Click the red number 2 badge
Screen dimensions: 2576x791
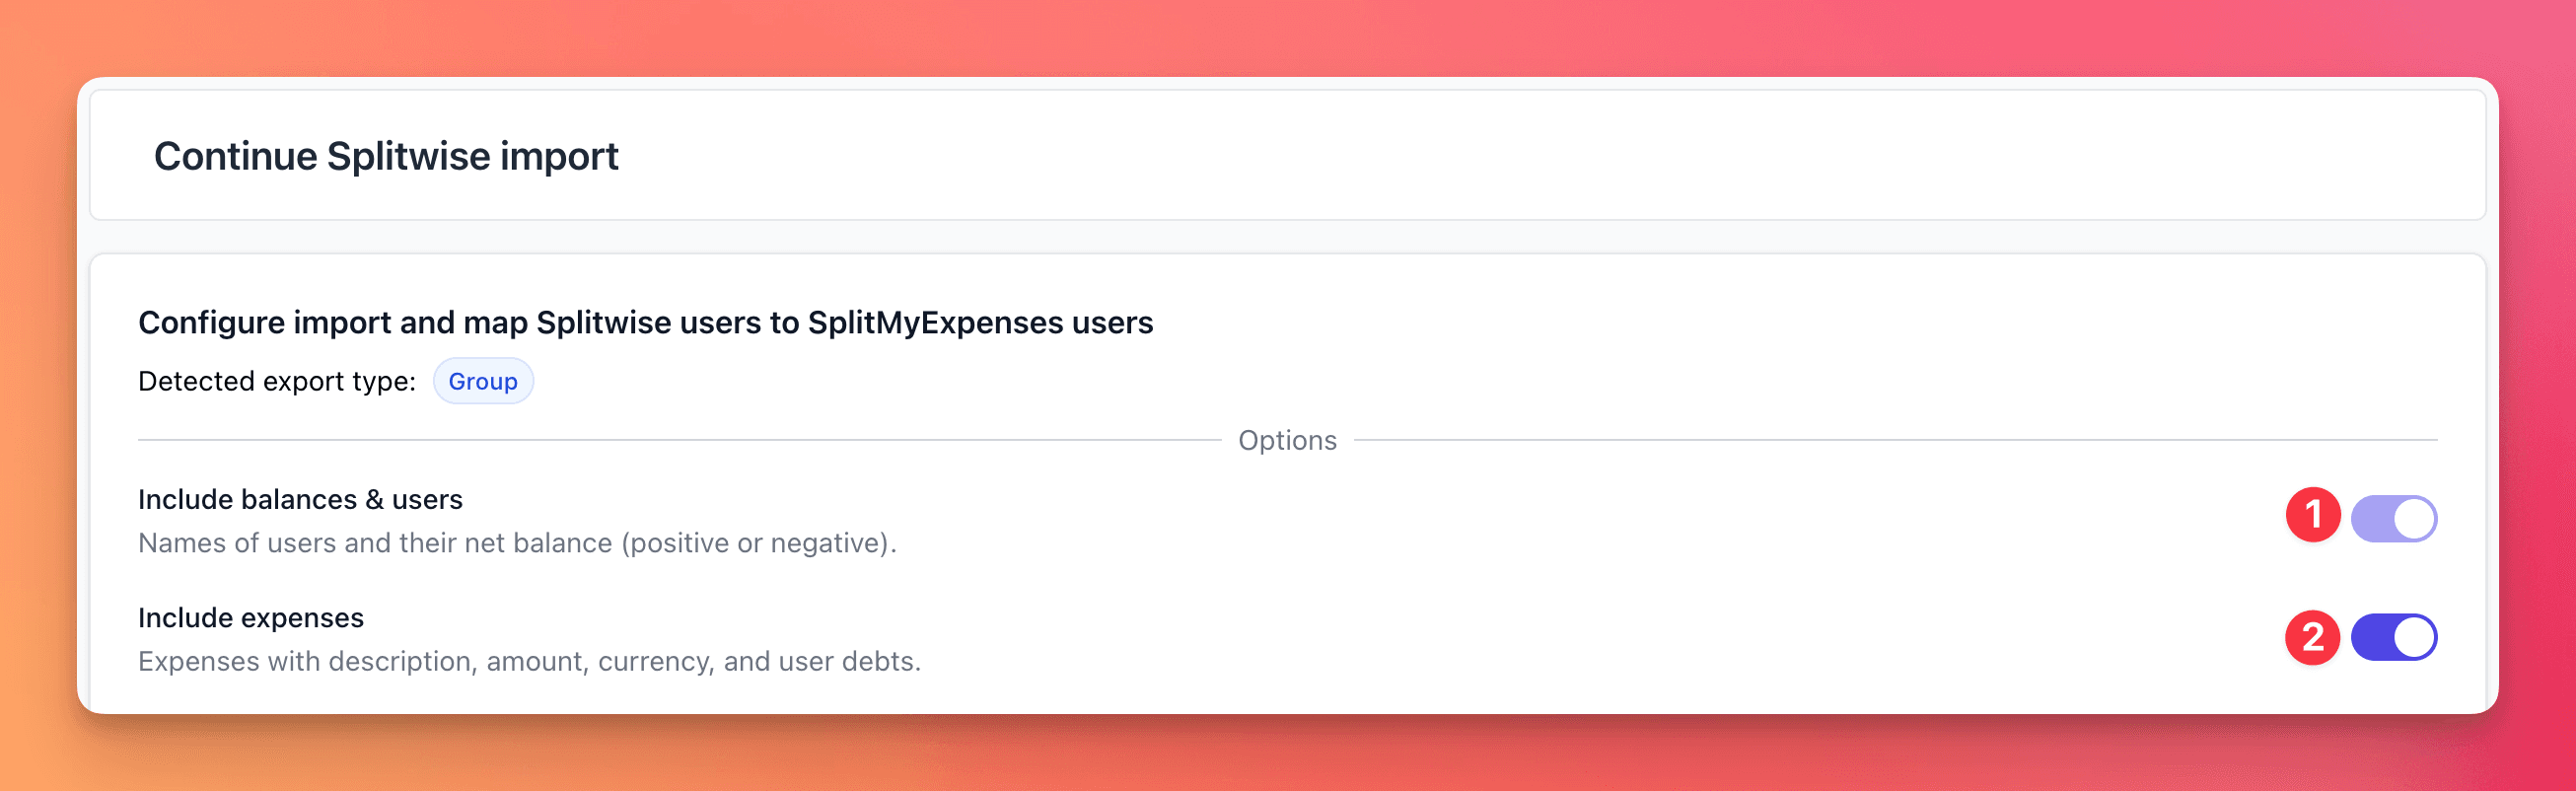click(2312, 637)
